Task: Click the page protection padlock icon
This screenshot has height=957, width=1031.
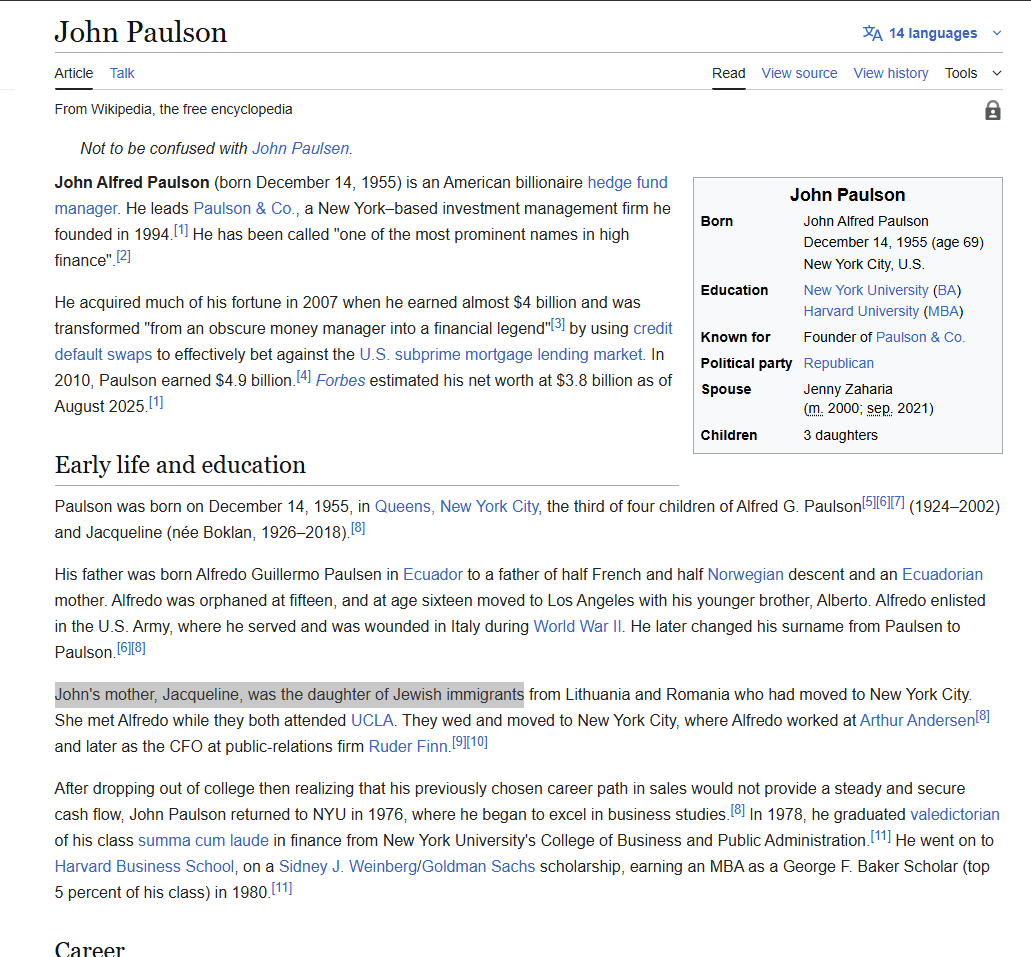Action: pyautogui.click(x=992, y=110)
